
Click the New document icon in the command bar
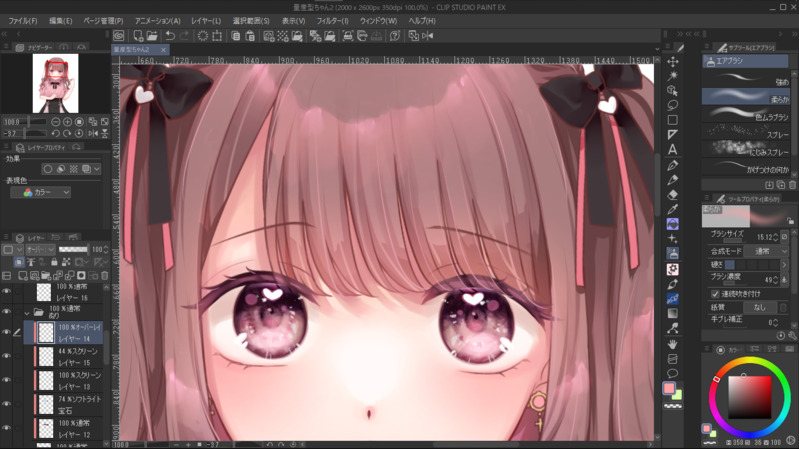[x=138, y=36]
